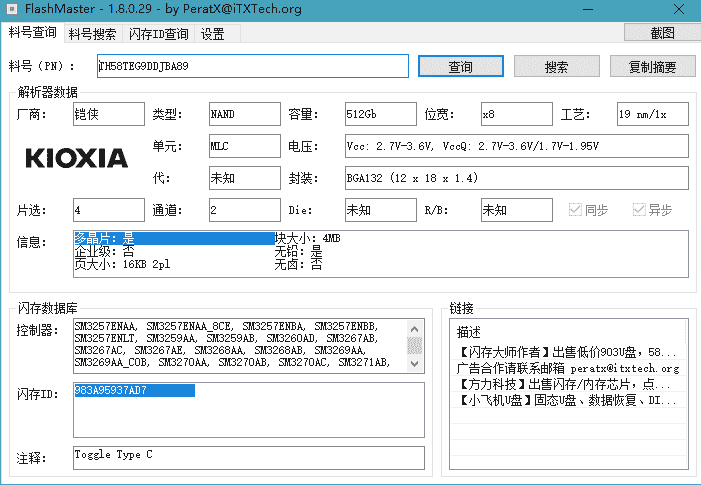The width and height of the screenshot is (701, 485).
Task: Open the 闪存大师作者 link entry
Action: 567,352
